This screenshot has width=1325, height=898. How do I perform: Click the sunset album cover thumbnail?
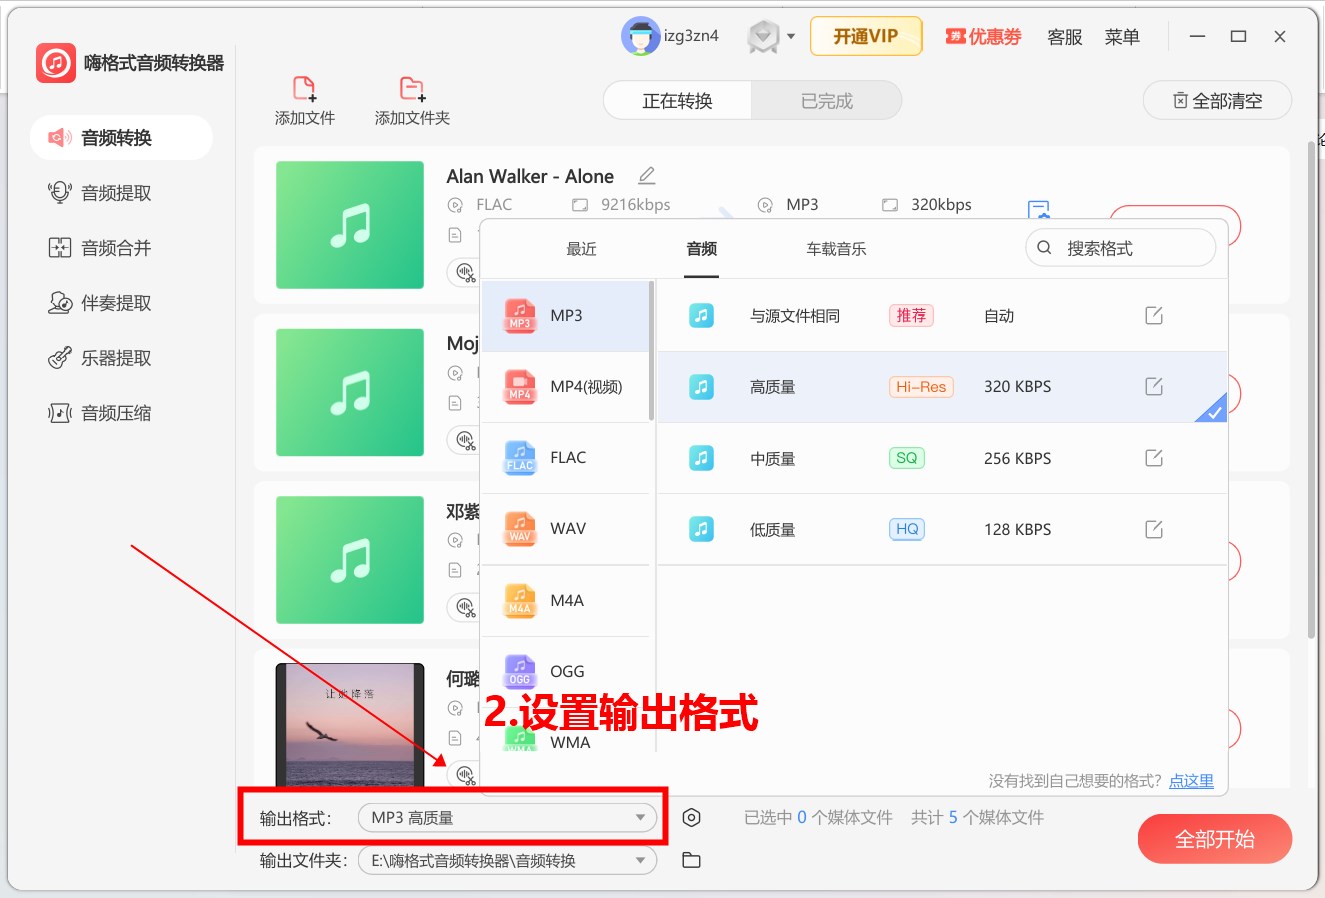[350, 727]
